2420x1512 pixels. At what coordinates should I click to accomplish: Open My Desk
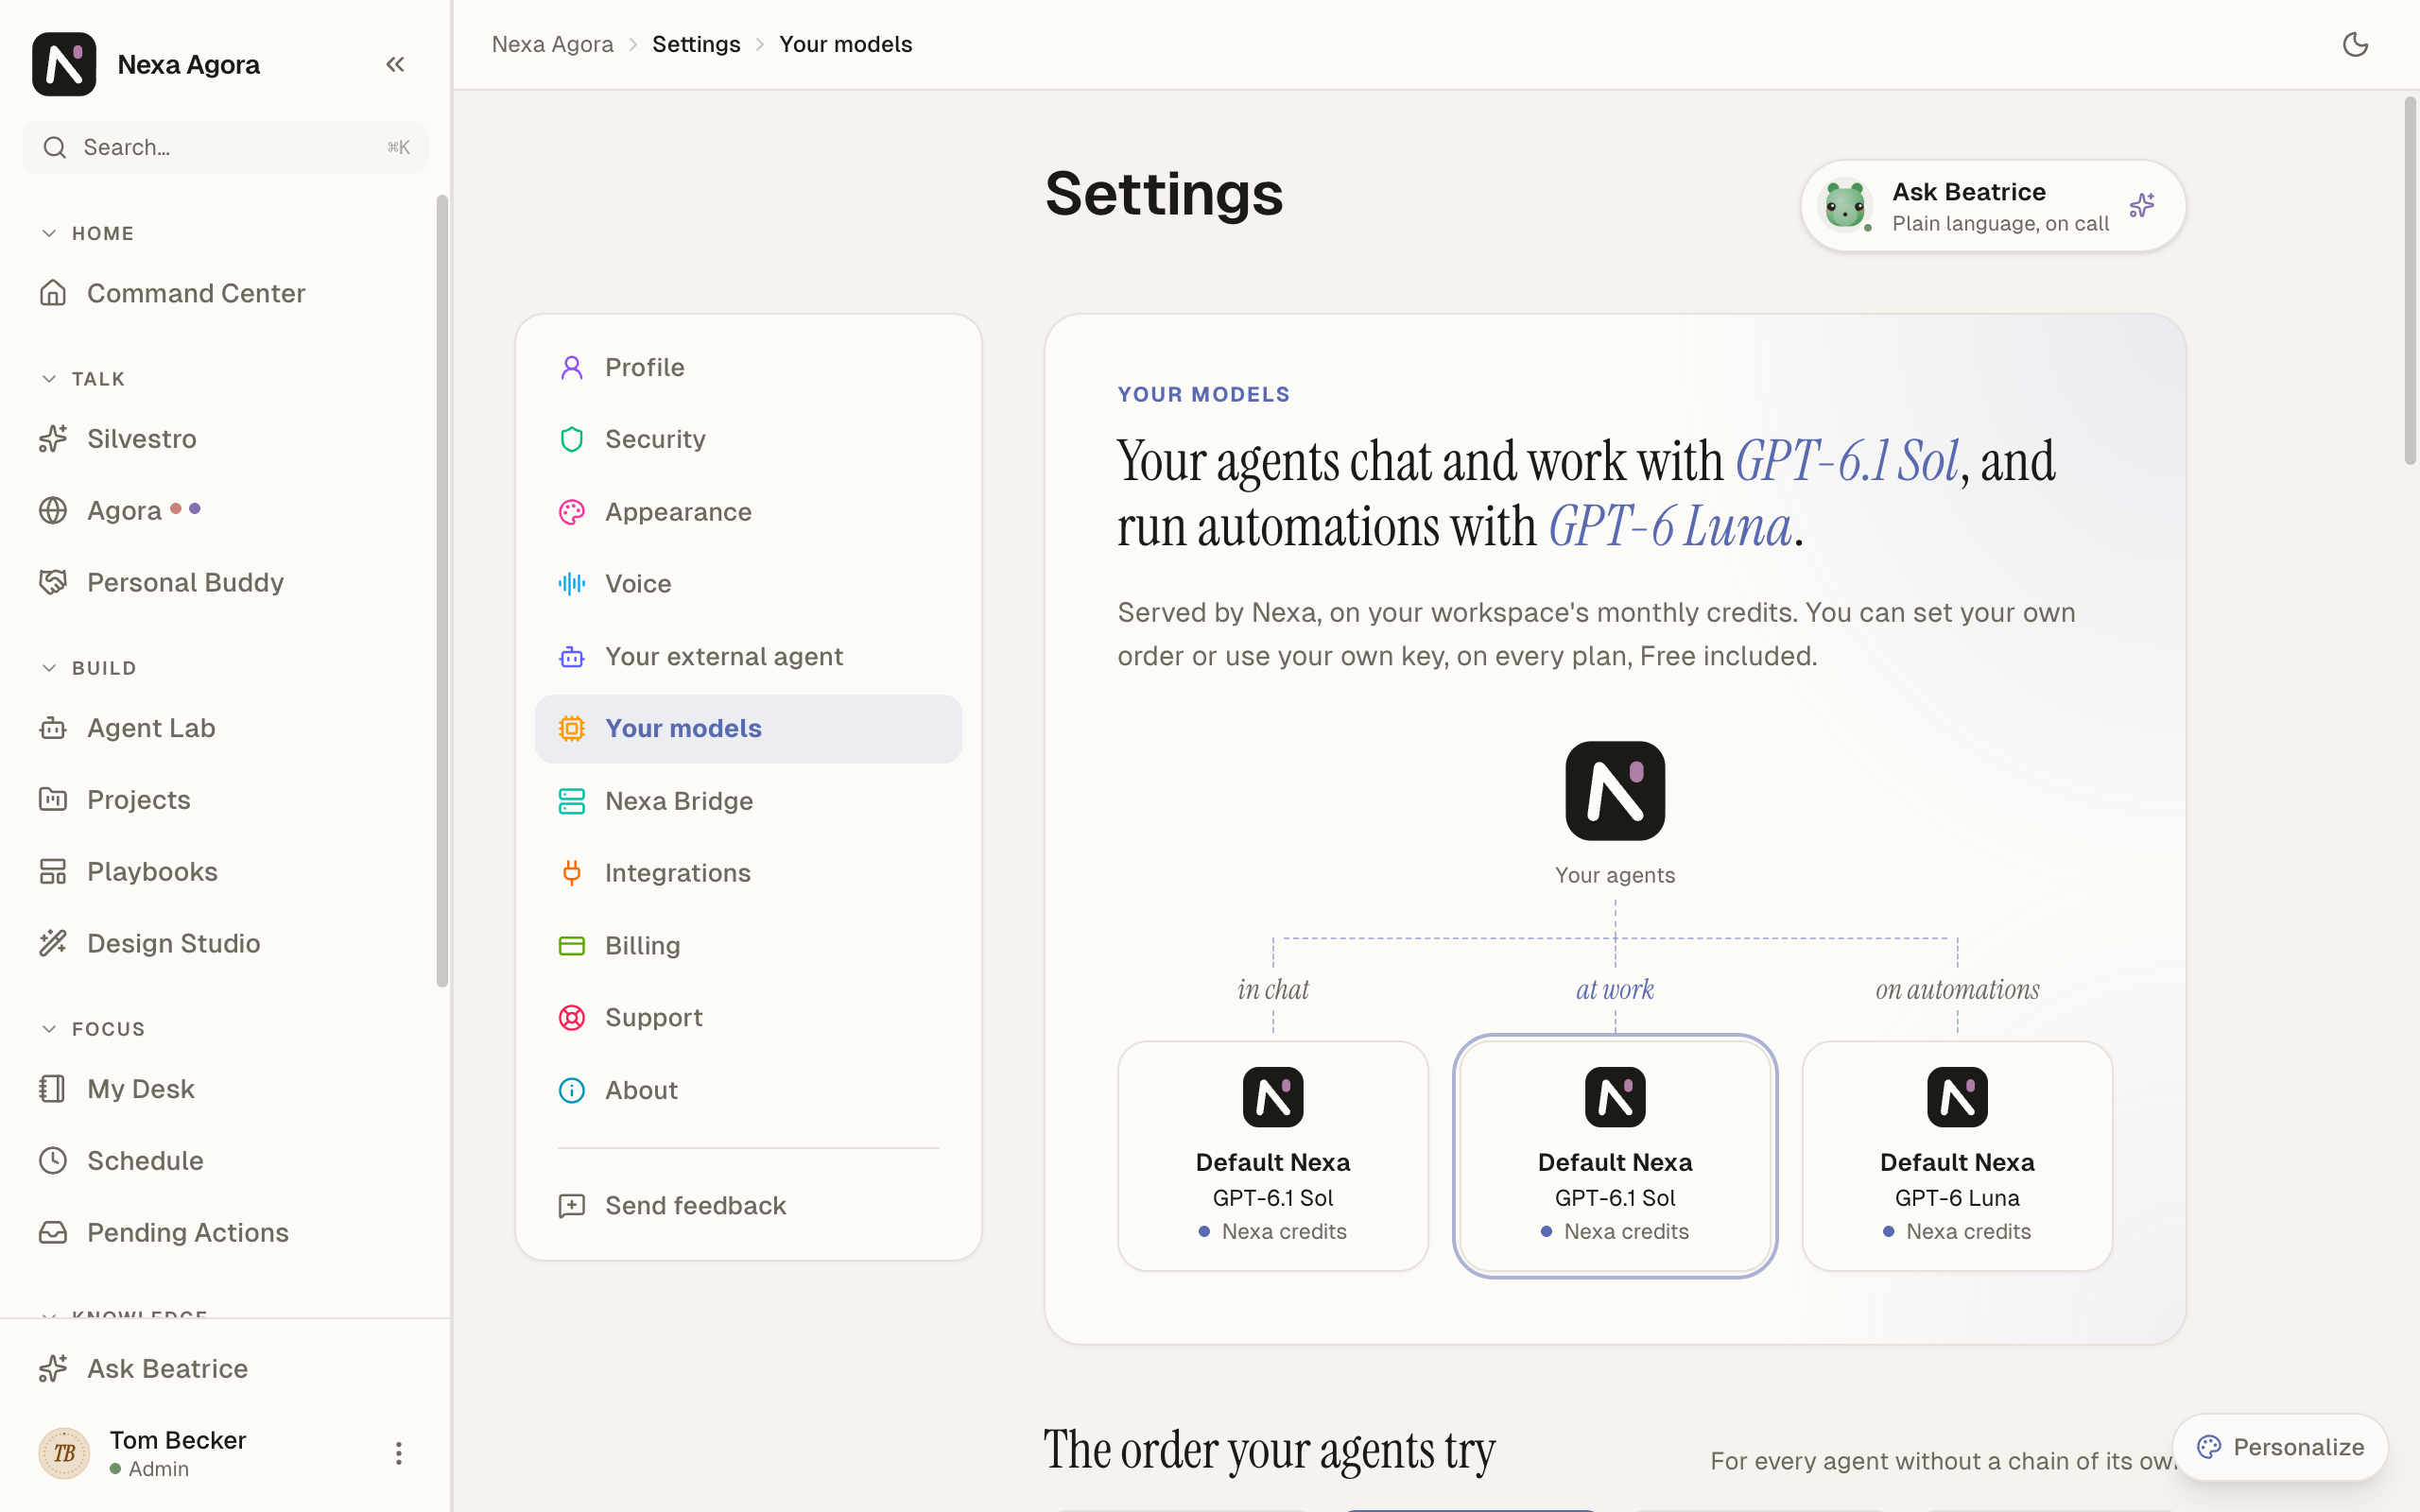226,1089
